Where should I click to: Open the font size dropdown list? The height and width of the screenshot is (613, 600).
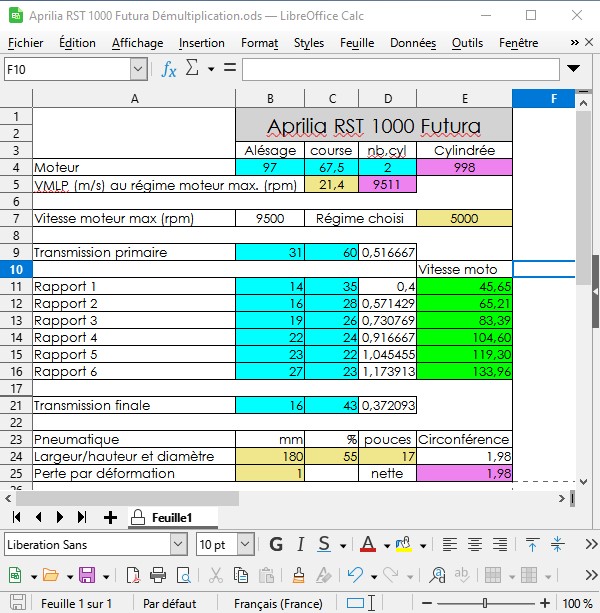pyautogui.click(x=245, y=544)
